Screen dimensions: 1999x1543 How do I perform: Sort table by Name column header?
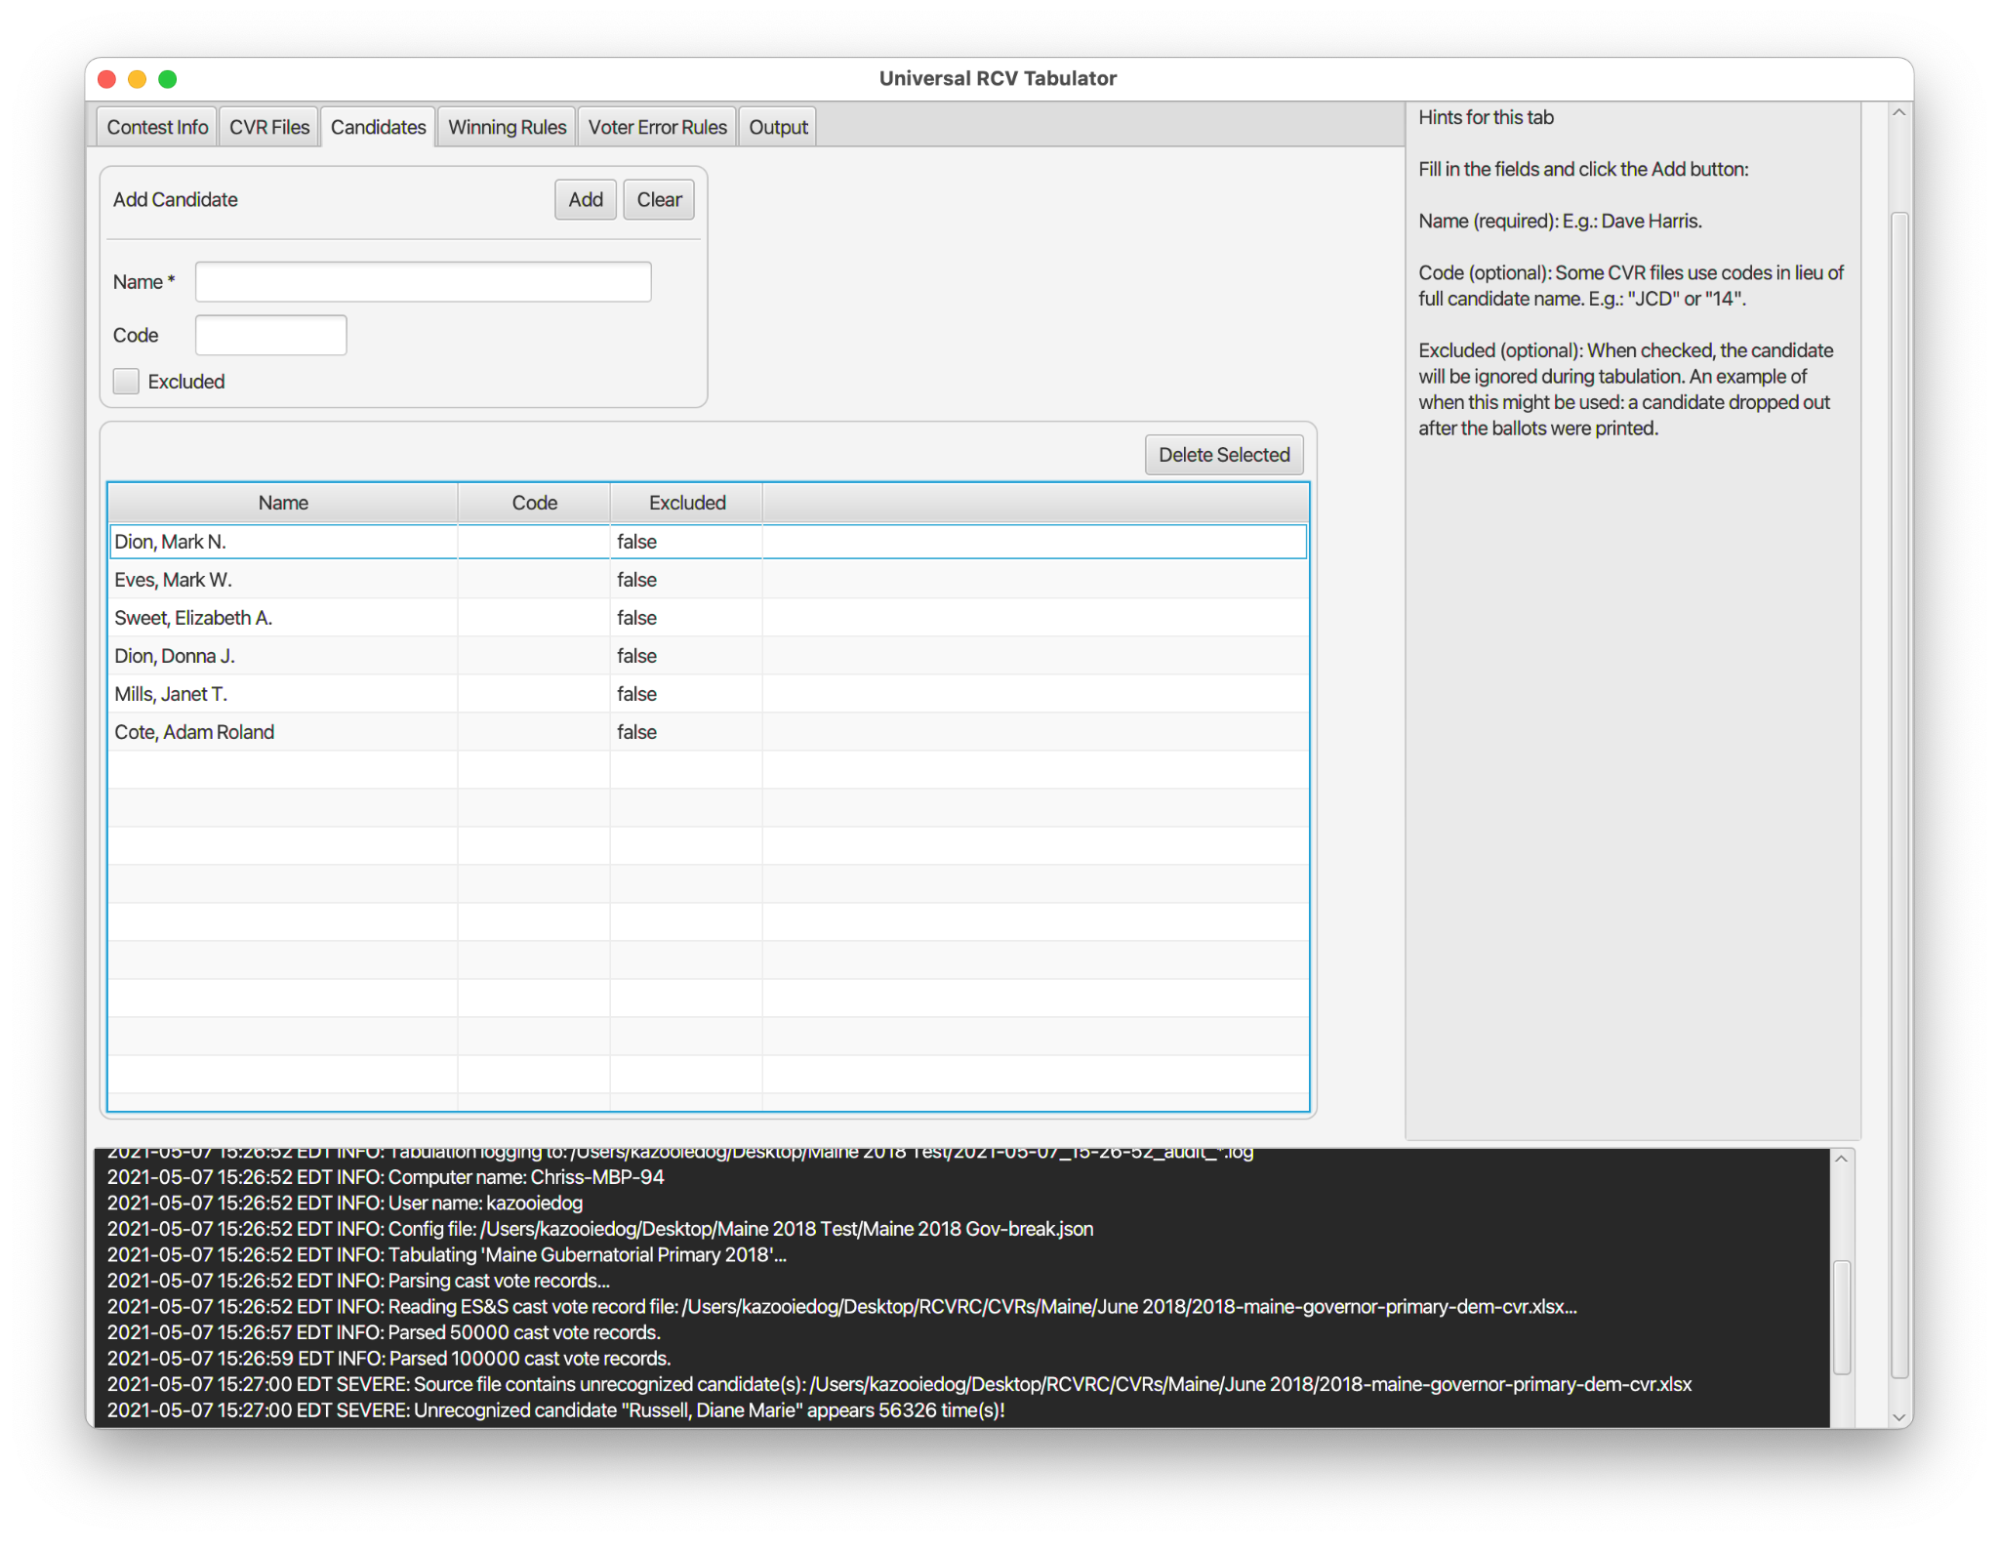click(283, 503)
